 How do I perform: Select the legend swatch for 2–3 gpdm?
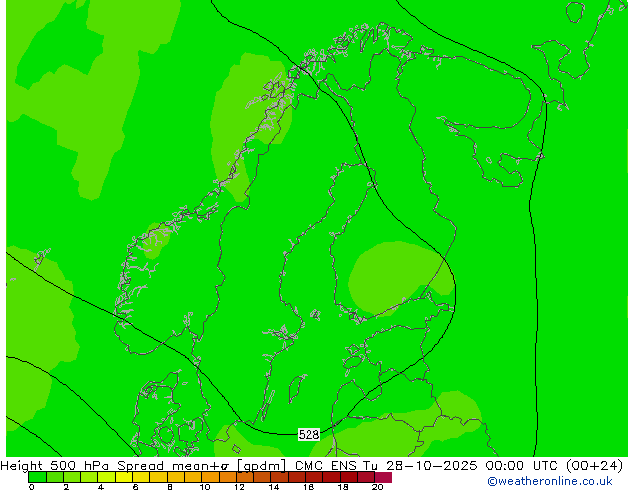pos(72,477)
